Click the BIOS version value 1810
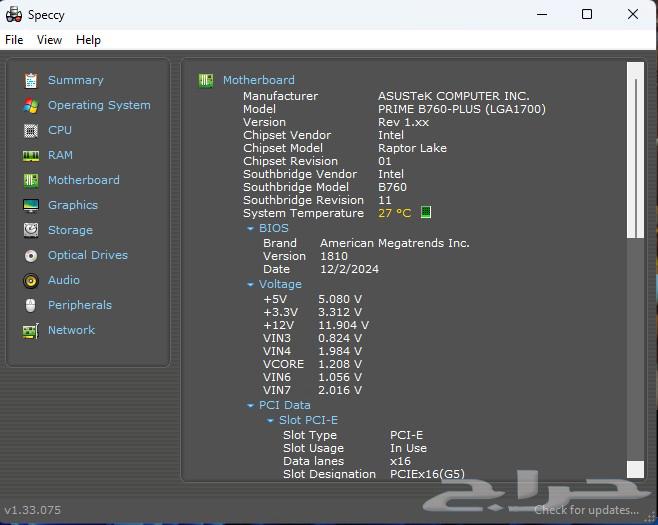Screen dimensions: 658x525 click(x=334, y=256)
